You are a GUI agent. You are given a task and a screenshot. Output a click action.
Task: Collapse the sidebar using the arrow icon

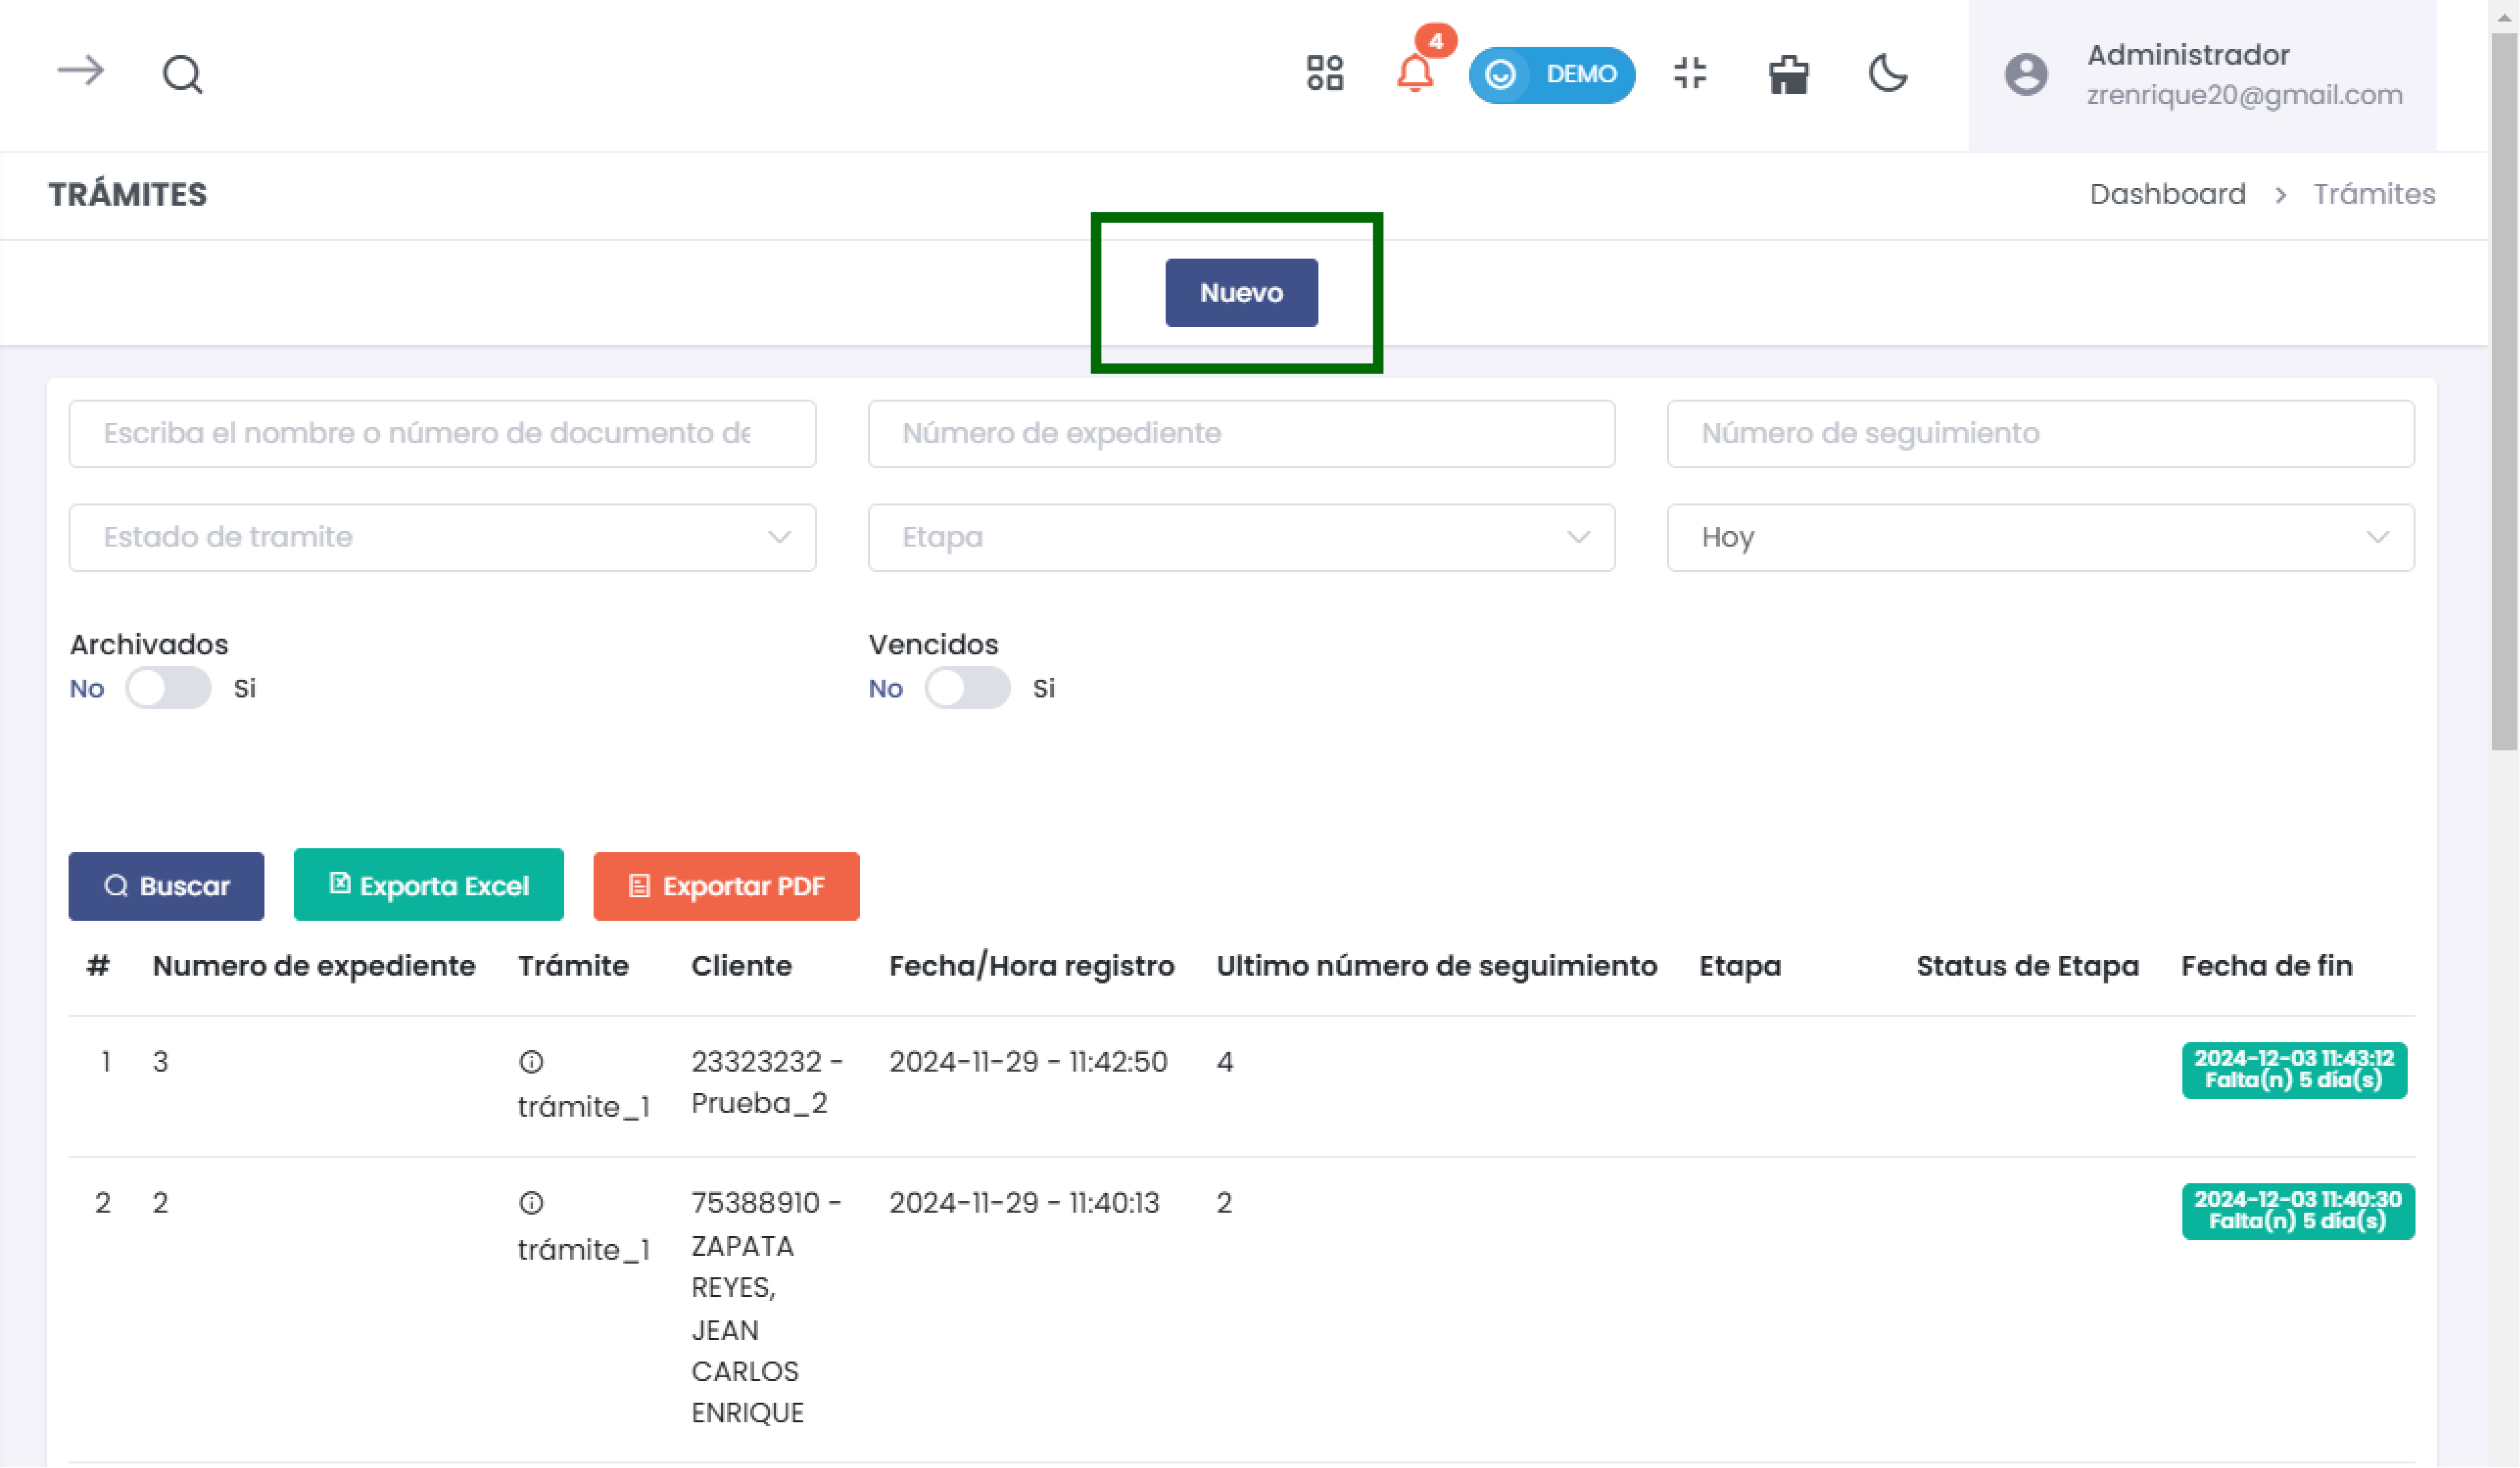(80, 71)
